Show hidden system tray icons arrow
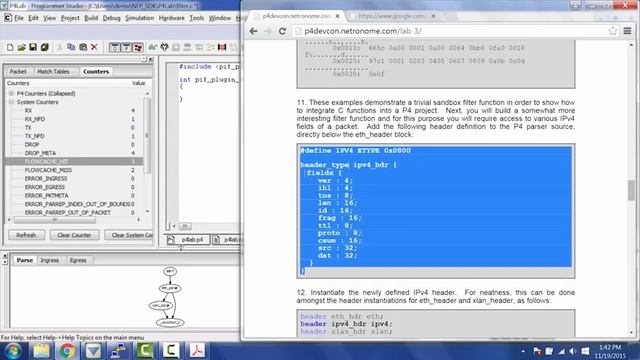The width and height of the screenshot is (640, 360). 523,351
